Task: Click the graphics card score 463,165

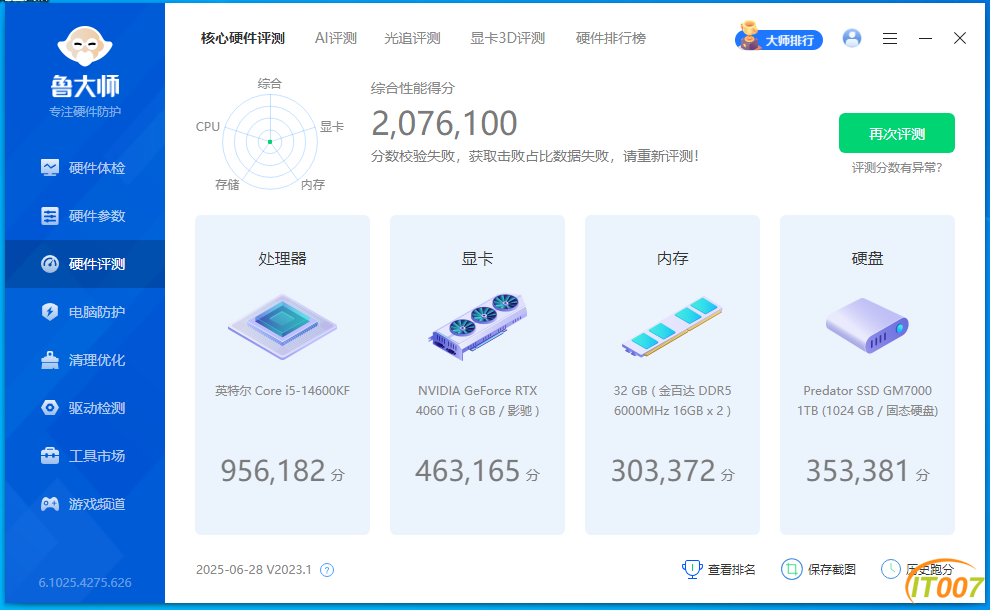Action: click(x=467, y=470)
